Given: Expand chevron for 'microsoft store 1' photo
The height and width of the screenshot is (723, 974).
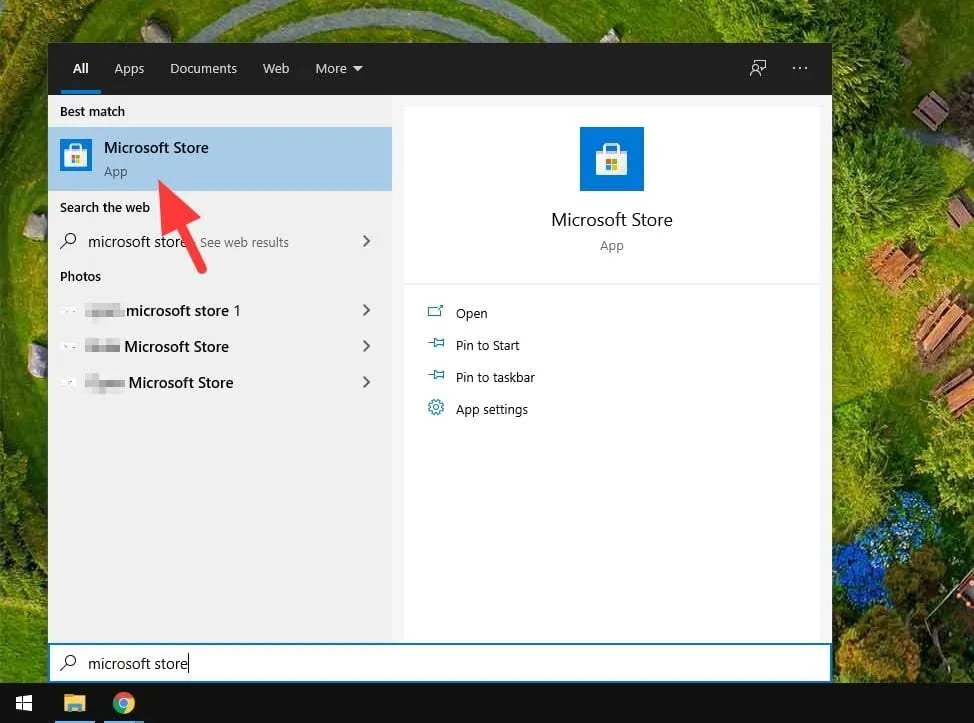Looking at the screenshot, I should click(x=366, y=310).
